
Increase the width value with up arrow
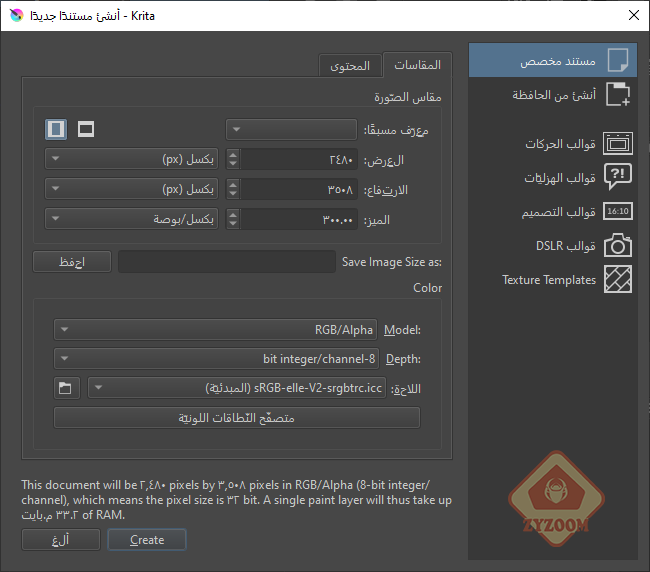(x=233, y=155)
